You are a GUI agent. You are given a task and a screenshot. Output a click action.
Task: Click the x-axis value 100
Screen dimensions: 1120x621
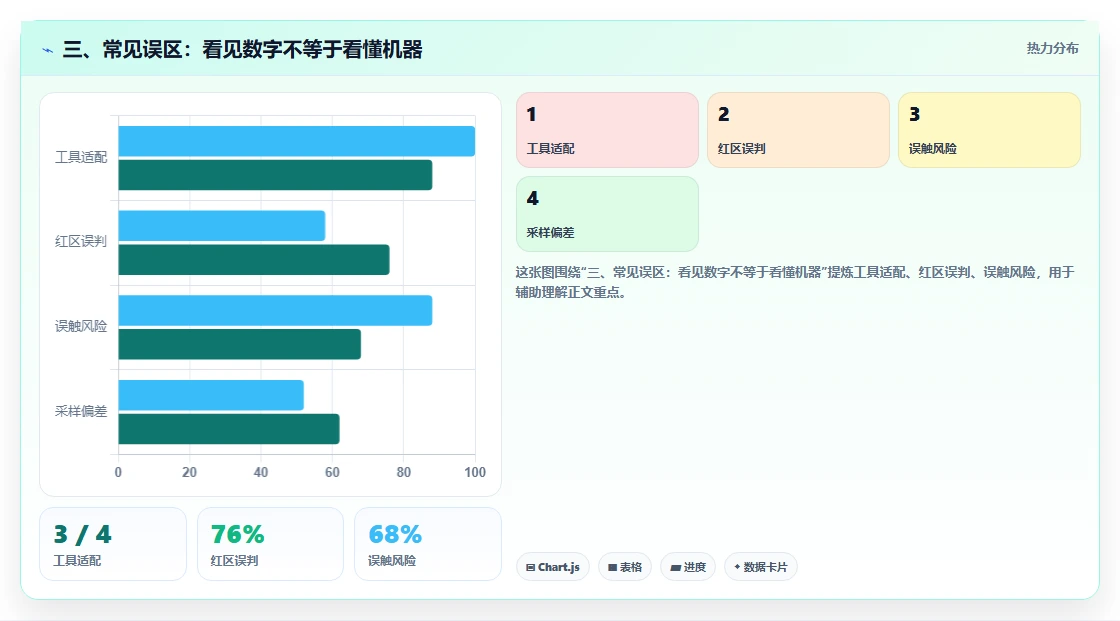[475, 472]
